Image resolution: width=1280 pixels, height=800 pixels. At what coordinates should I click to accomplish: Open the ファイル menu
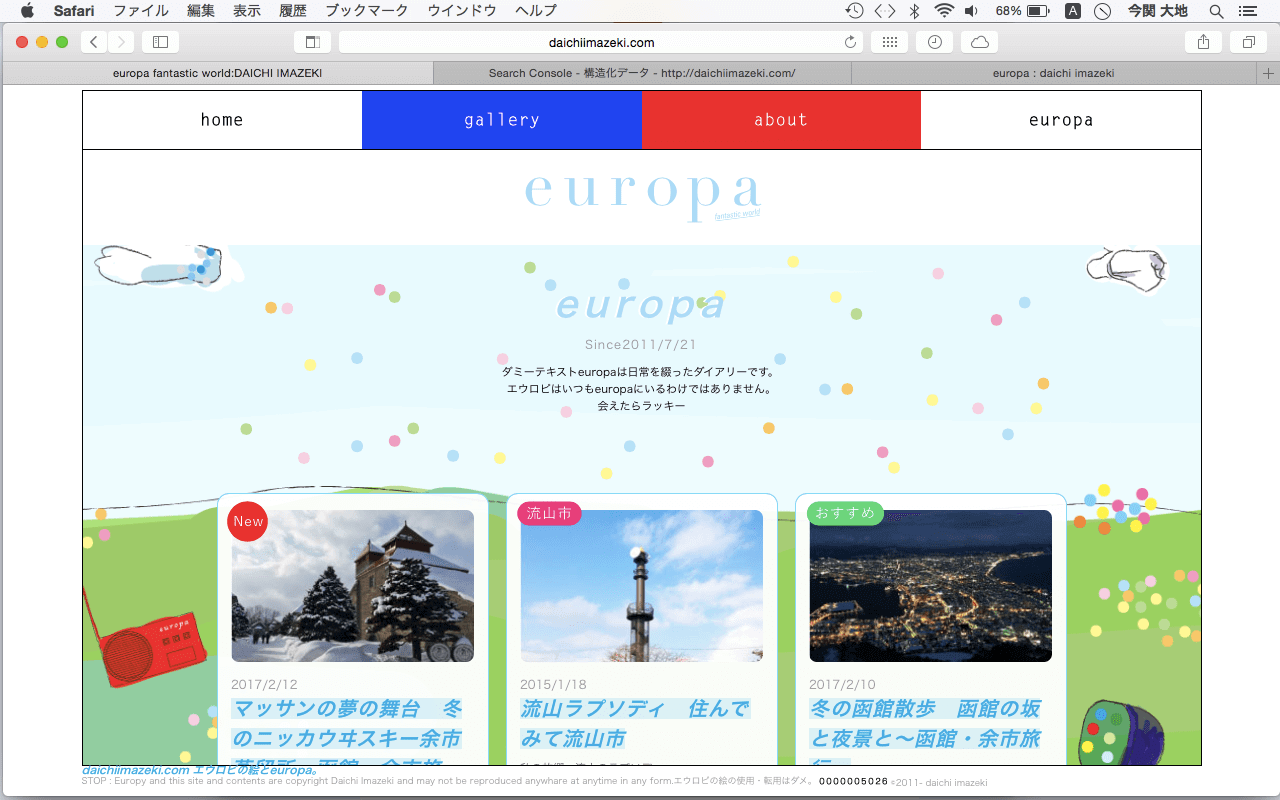coord(141,11)
